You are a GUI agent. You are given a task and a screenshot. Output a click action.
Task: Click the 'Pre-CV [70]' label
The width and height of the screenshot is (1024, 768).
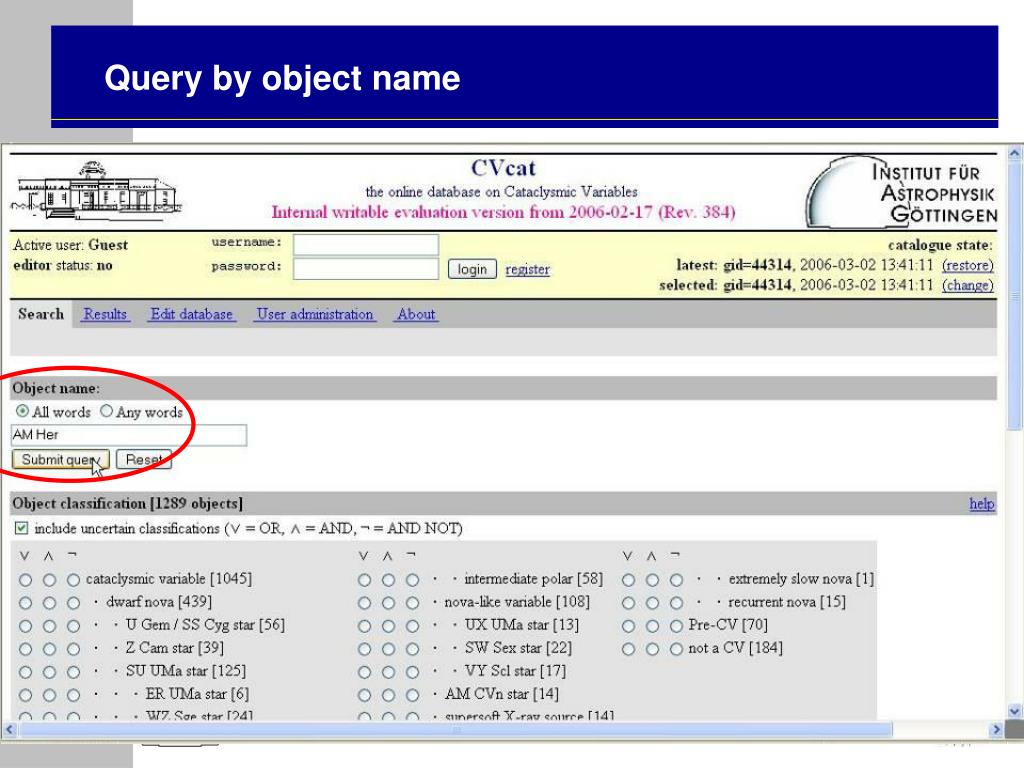(728, 626)
